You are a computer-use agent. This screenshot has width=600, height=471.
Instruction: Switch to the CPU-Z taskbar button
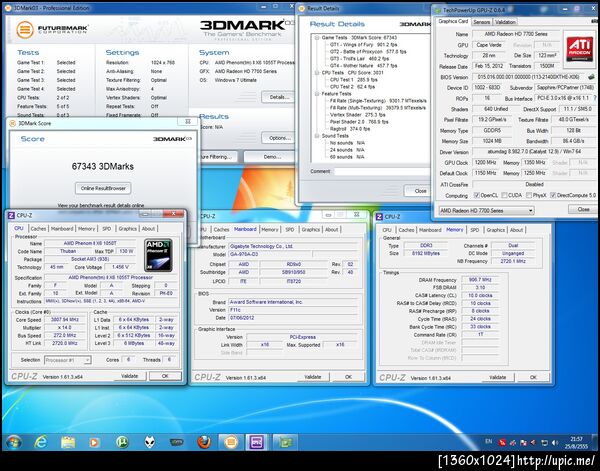[257, 442]
